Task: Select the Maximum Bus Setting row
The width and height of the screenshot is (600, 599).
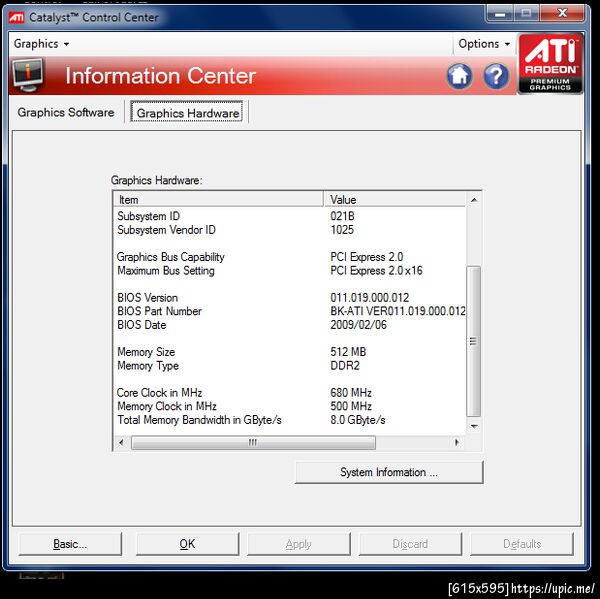Action: pos(290,271)
